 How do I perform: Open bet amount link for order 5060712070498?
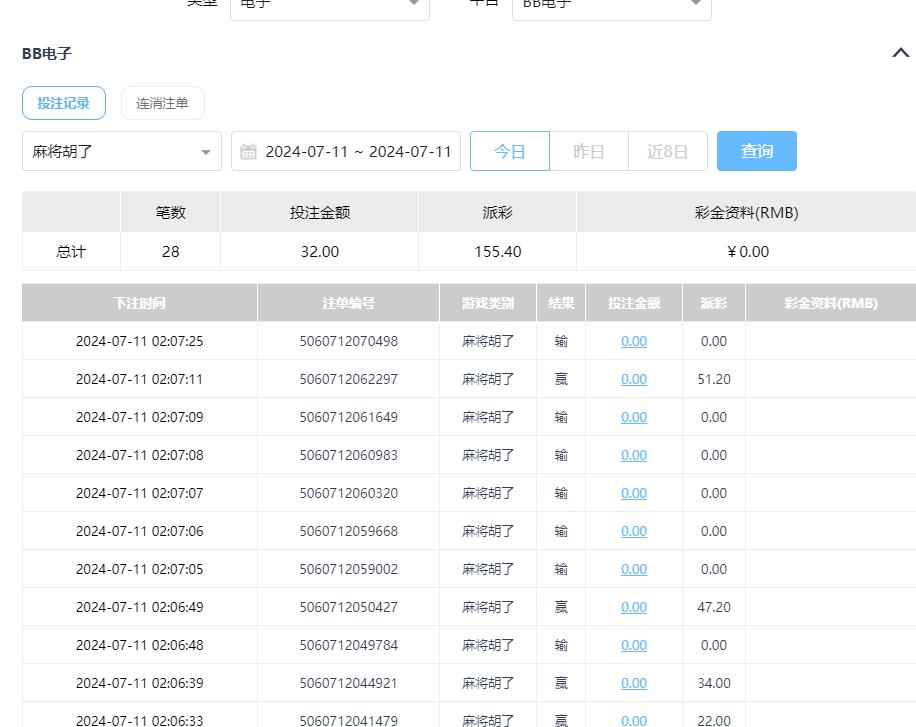pos(634,341)
